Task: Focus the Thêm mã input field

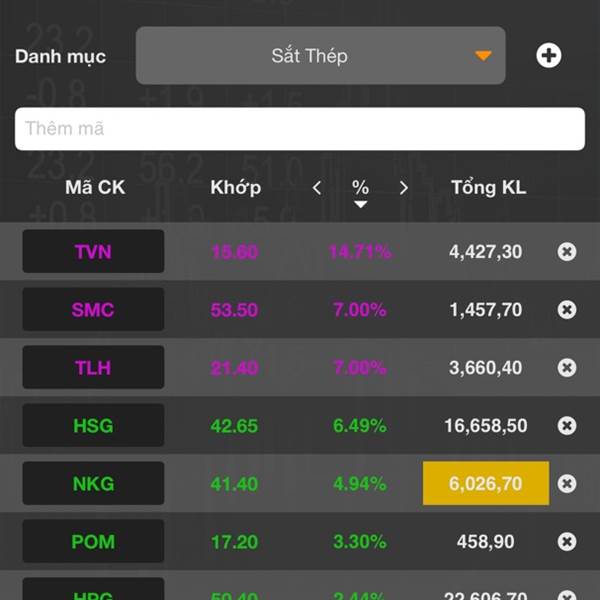Action: click(300, 129)
